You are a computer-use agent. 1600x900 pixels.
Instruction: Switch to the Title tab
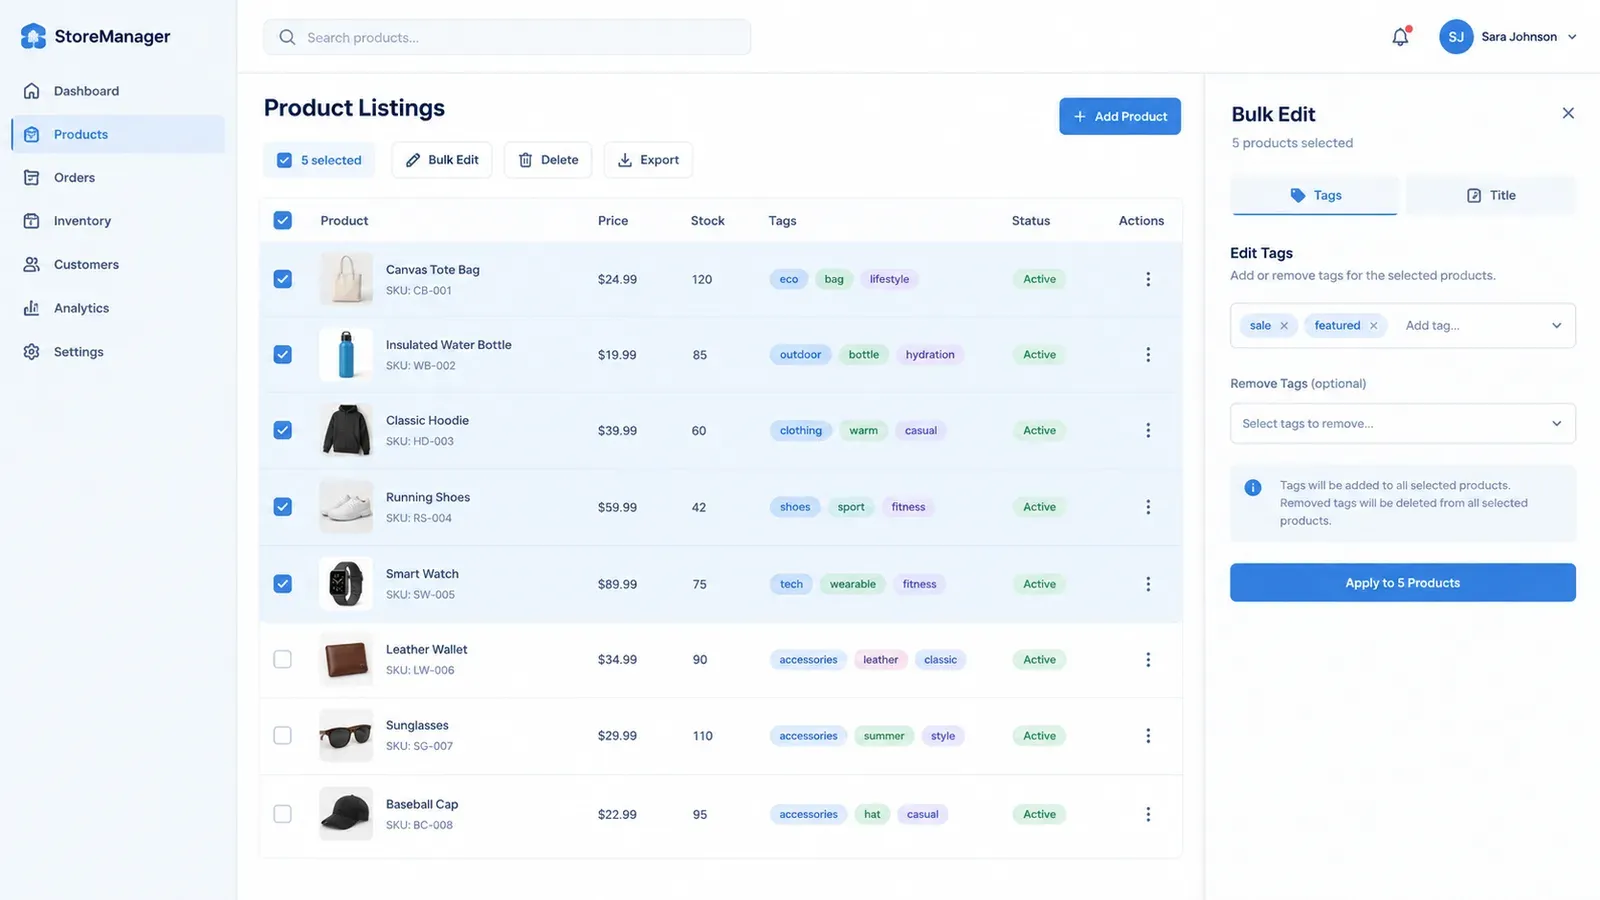pyautogui.click(x=1491, y=195)
